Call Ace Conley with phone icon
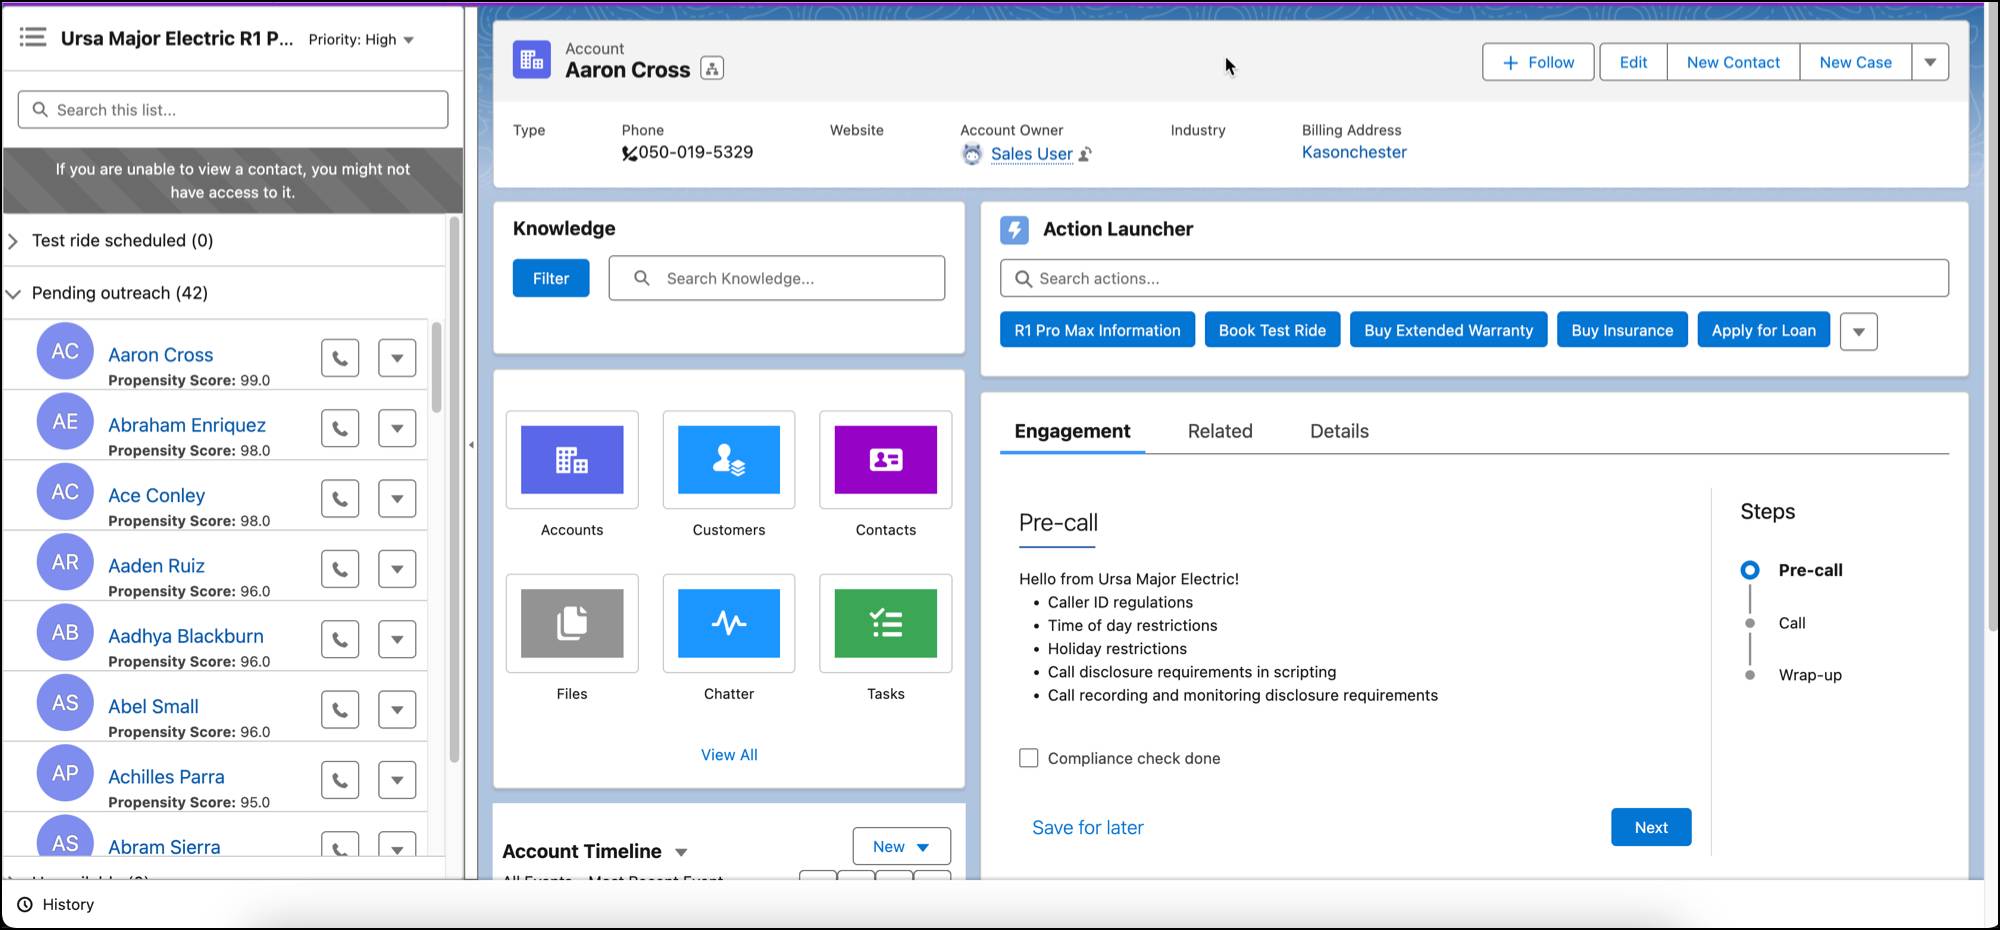The image size is (2000, 930). (340, 498)
